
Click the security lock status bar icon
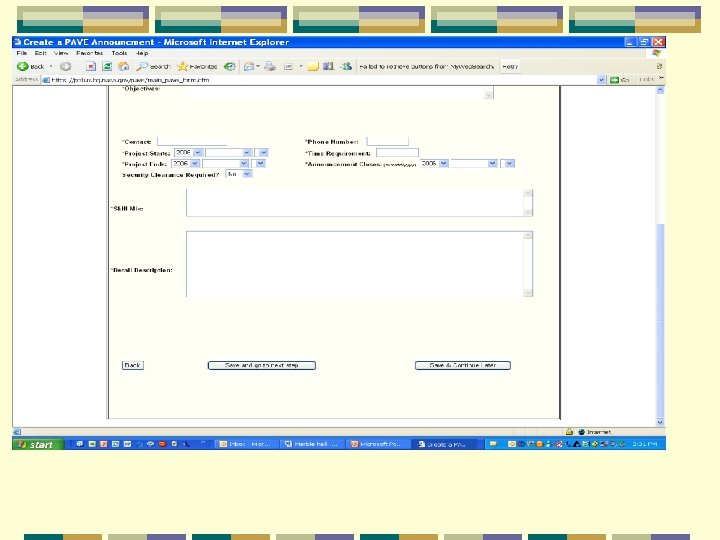click(x=569, y=432)
